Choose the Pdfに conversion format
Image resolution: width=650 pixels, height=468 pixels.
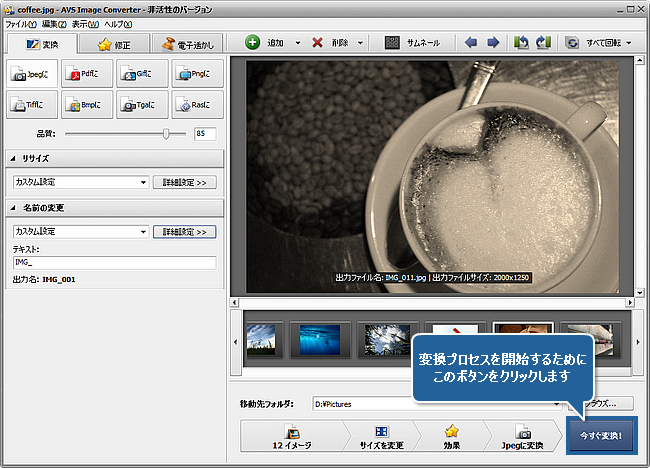tap(87, 74)
